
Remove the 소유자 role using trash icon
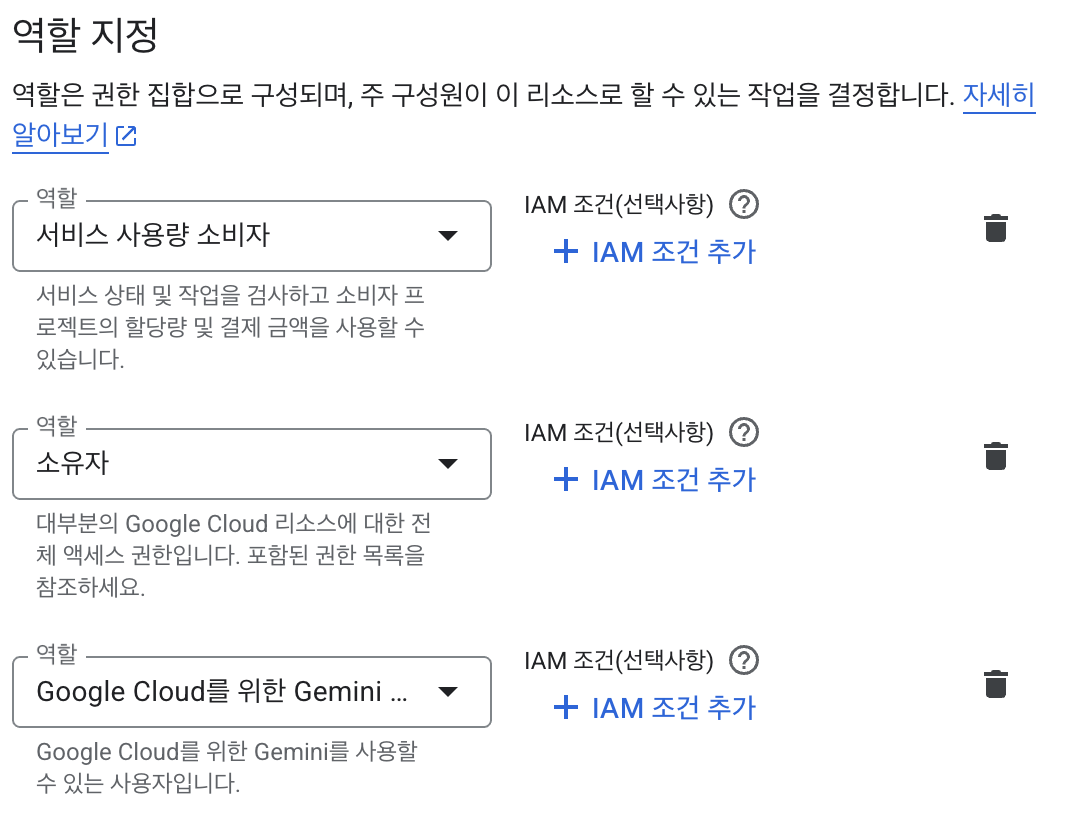coord(995,455)
